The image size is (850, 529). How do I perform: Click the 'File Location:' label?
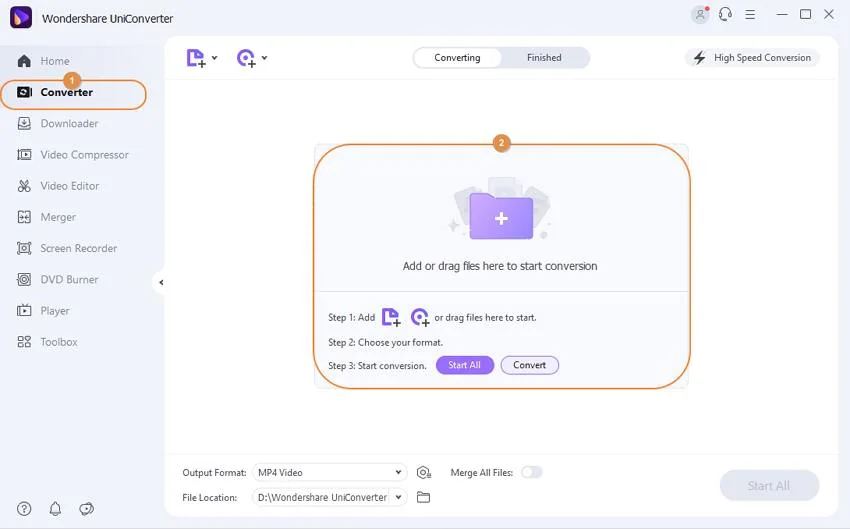[x=209, y=498]
